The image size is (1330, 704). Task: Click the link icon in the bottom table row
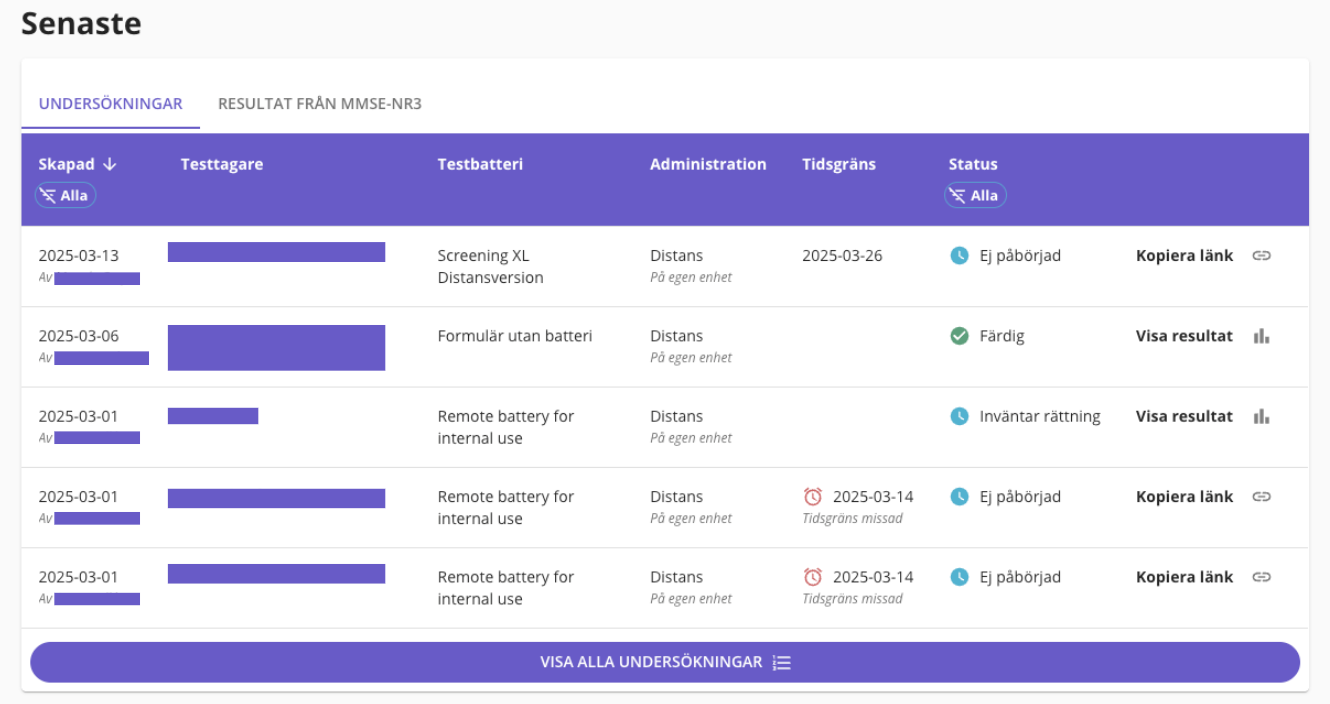point(1261,577)
